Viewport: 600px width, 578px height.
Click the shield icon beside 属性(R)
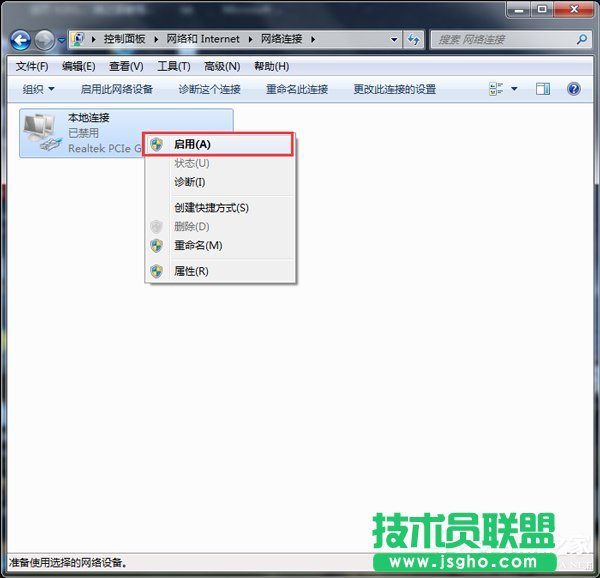[x=157, y=271]
